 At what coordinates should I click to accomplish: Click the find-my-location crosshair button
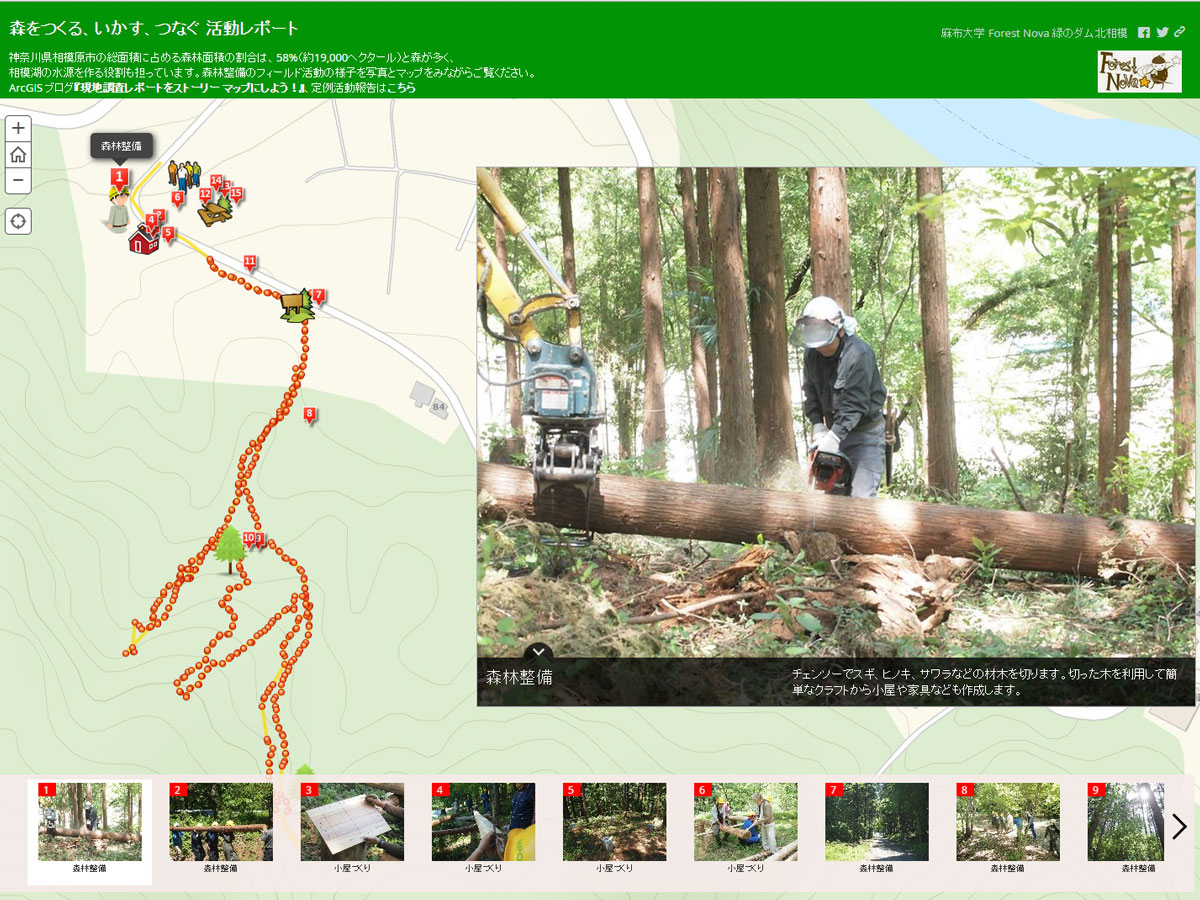point(16,220)
